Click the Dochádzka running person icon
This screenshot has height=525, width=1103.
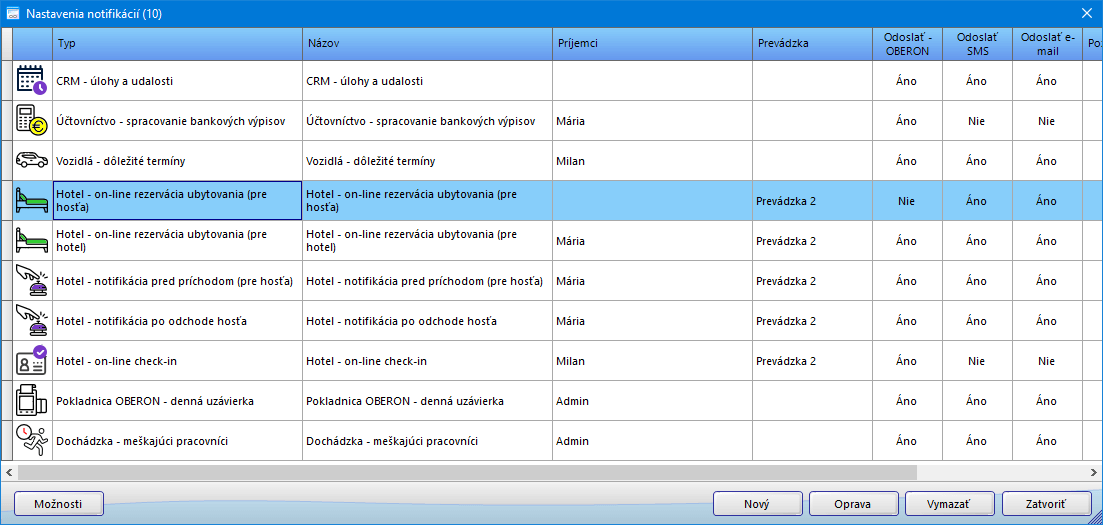[32, 440]
